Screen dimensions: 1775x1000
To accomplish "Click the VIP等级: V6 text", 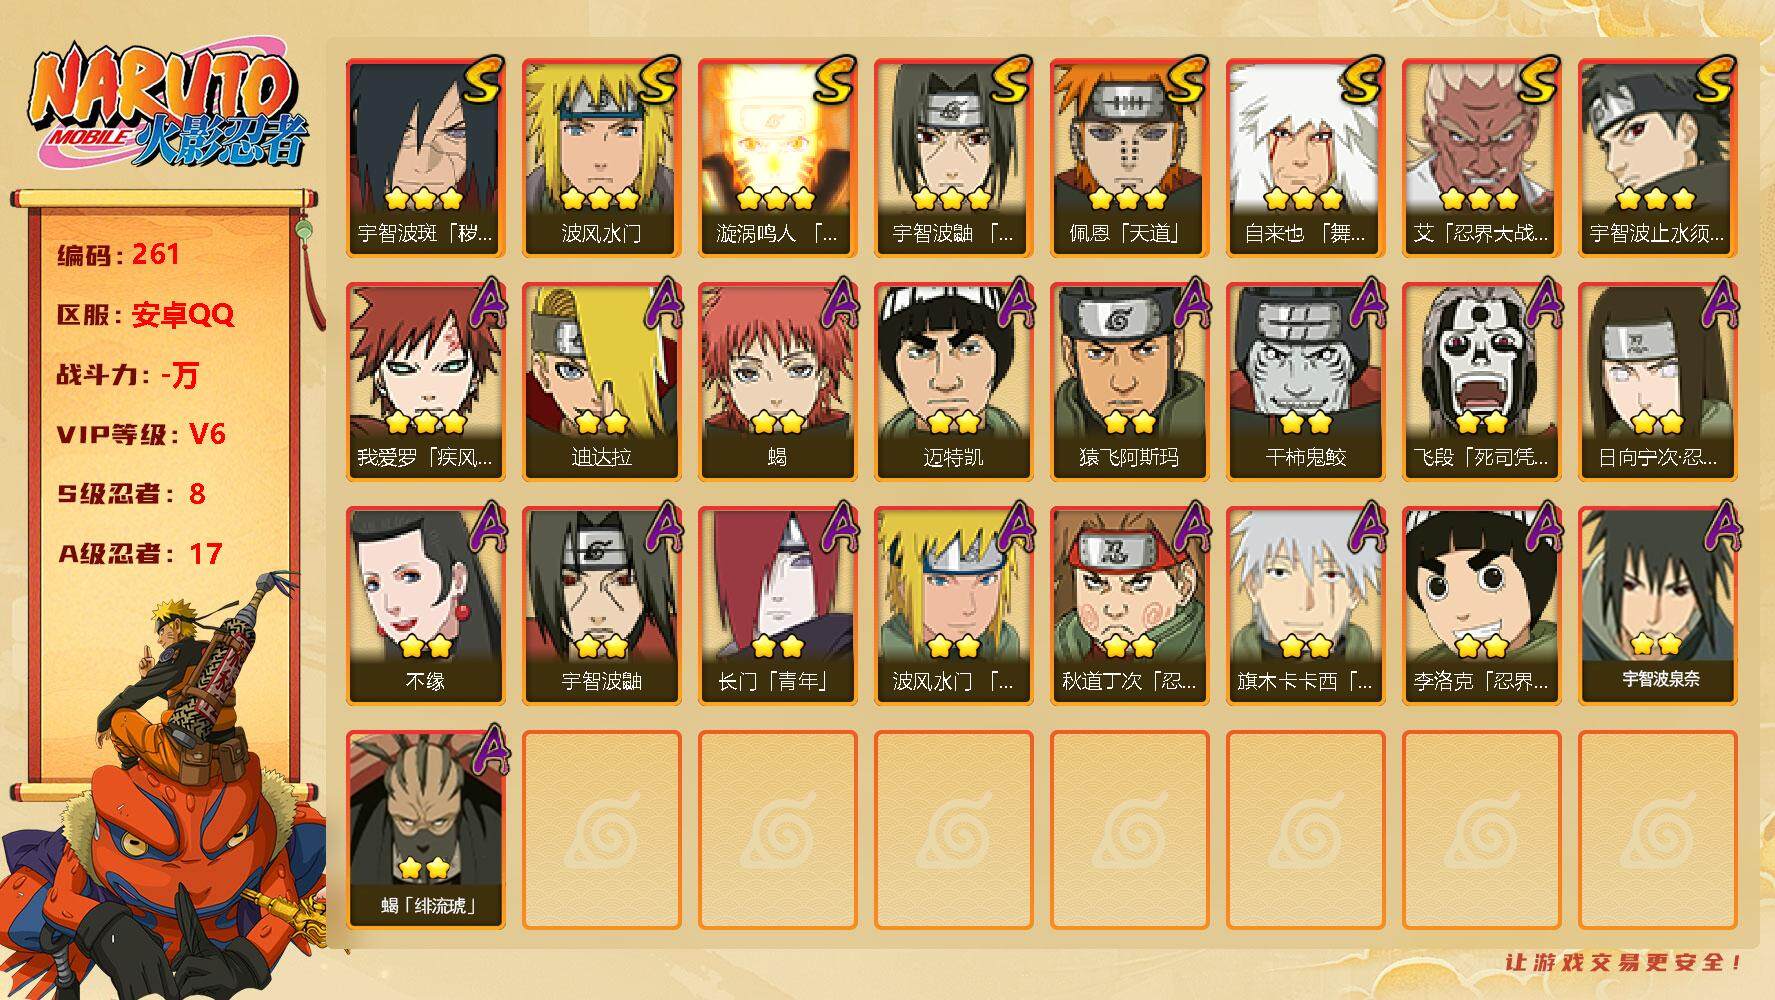I will pos(141,434).
